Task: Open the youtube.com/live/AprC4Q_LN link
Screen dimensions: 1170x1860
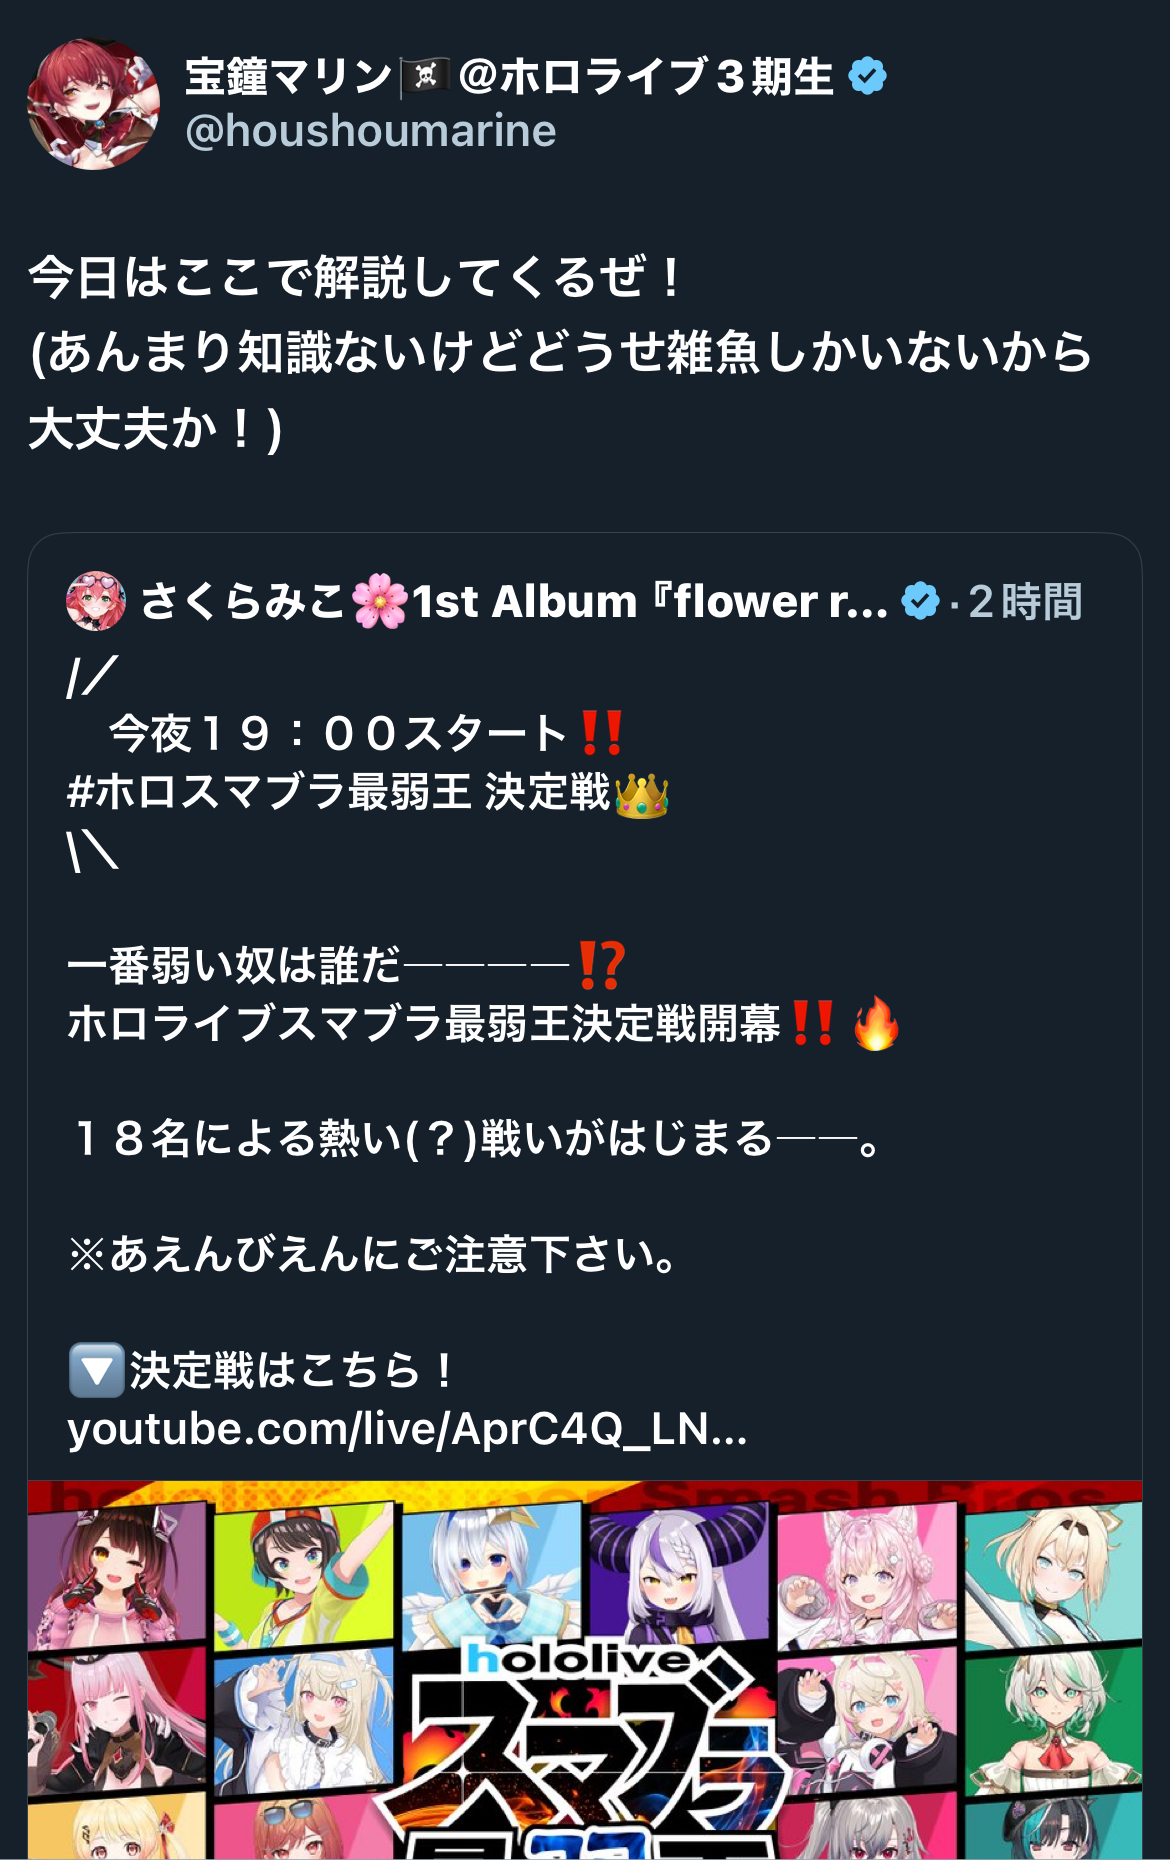Action: (407, 1429)
